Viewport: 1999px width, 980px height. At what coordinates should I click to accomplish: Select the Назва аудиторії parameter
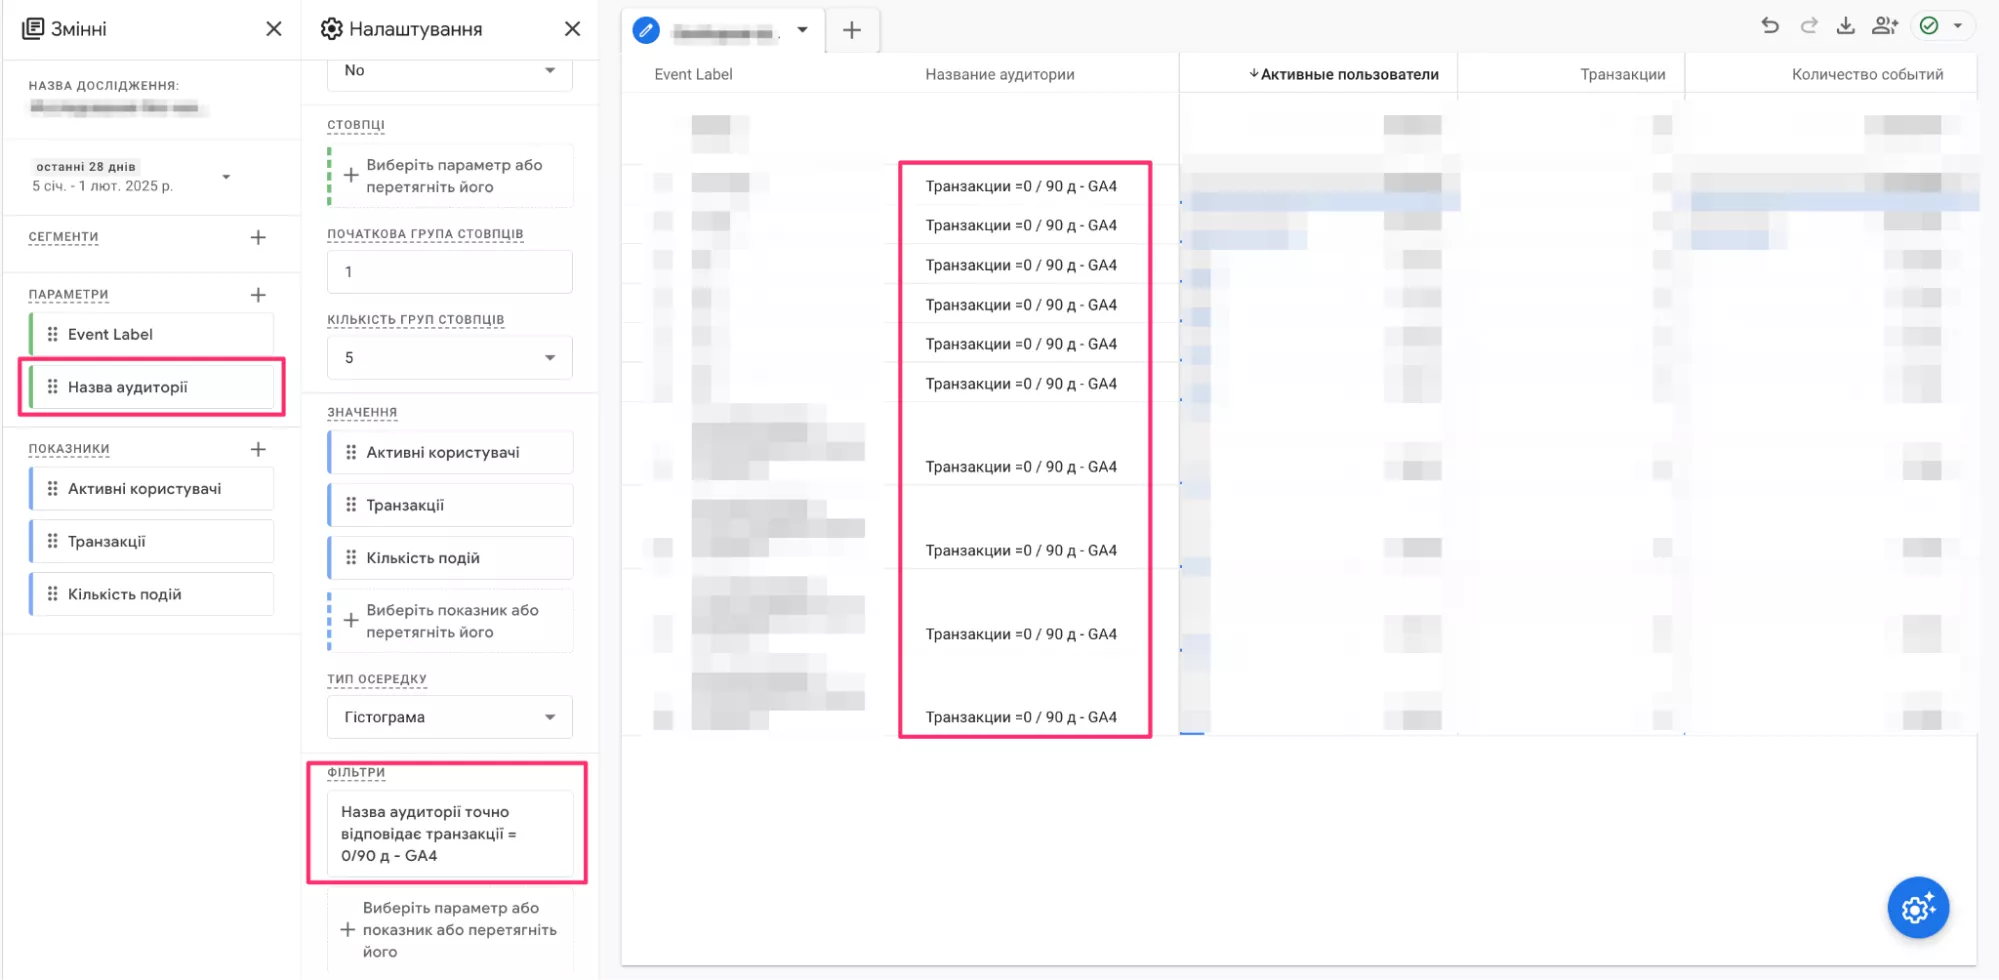[152, 387]
